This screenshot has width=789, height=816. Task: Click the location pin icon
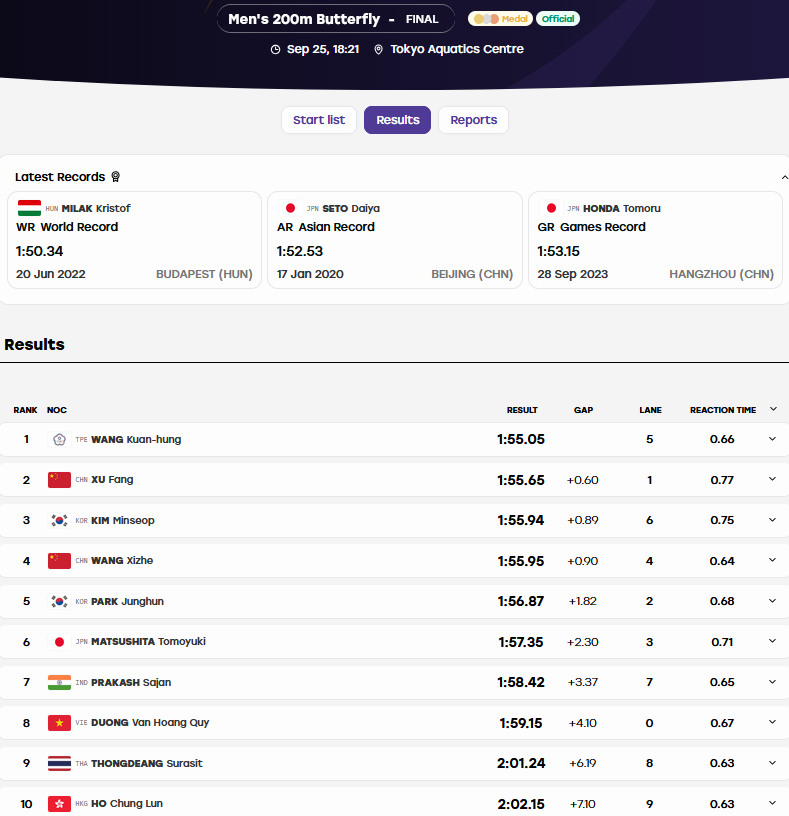pyautogui.click(x=378, y=49)
